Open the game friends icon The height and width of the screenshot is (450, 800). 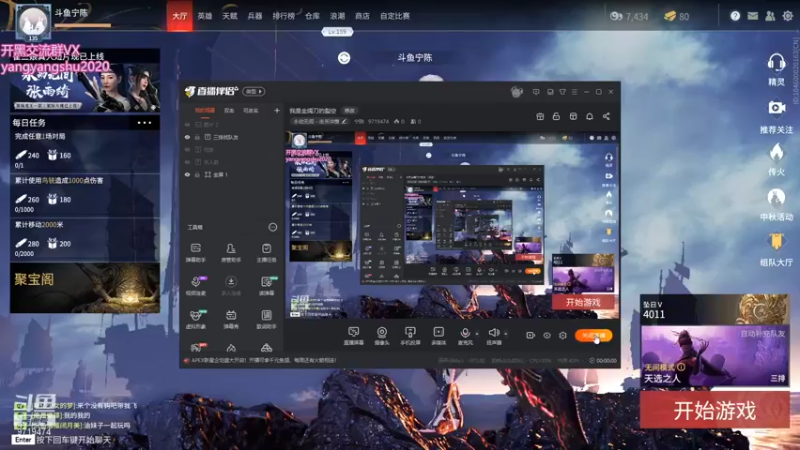(770, 16)
